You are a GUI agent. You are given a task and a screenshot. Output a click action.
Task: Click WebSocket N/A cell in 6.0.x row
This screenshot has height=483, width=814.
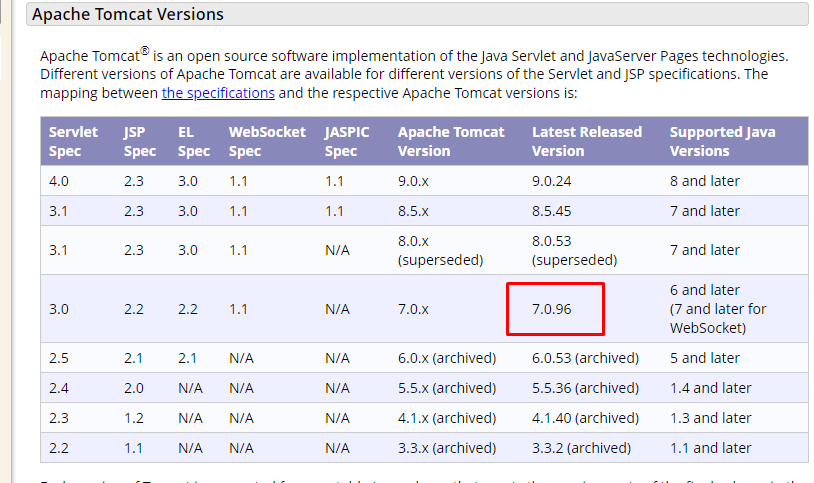click(241, 358)
